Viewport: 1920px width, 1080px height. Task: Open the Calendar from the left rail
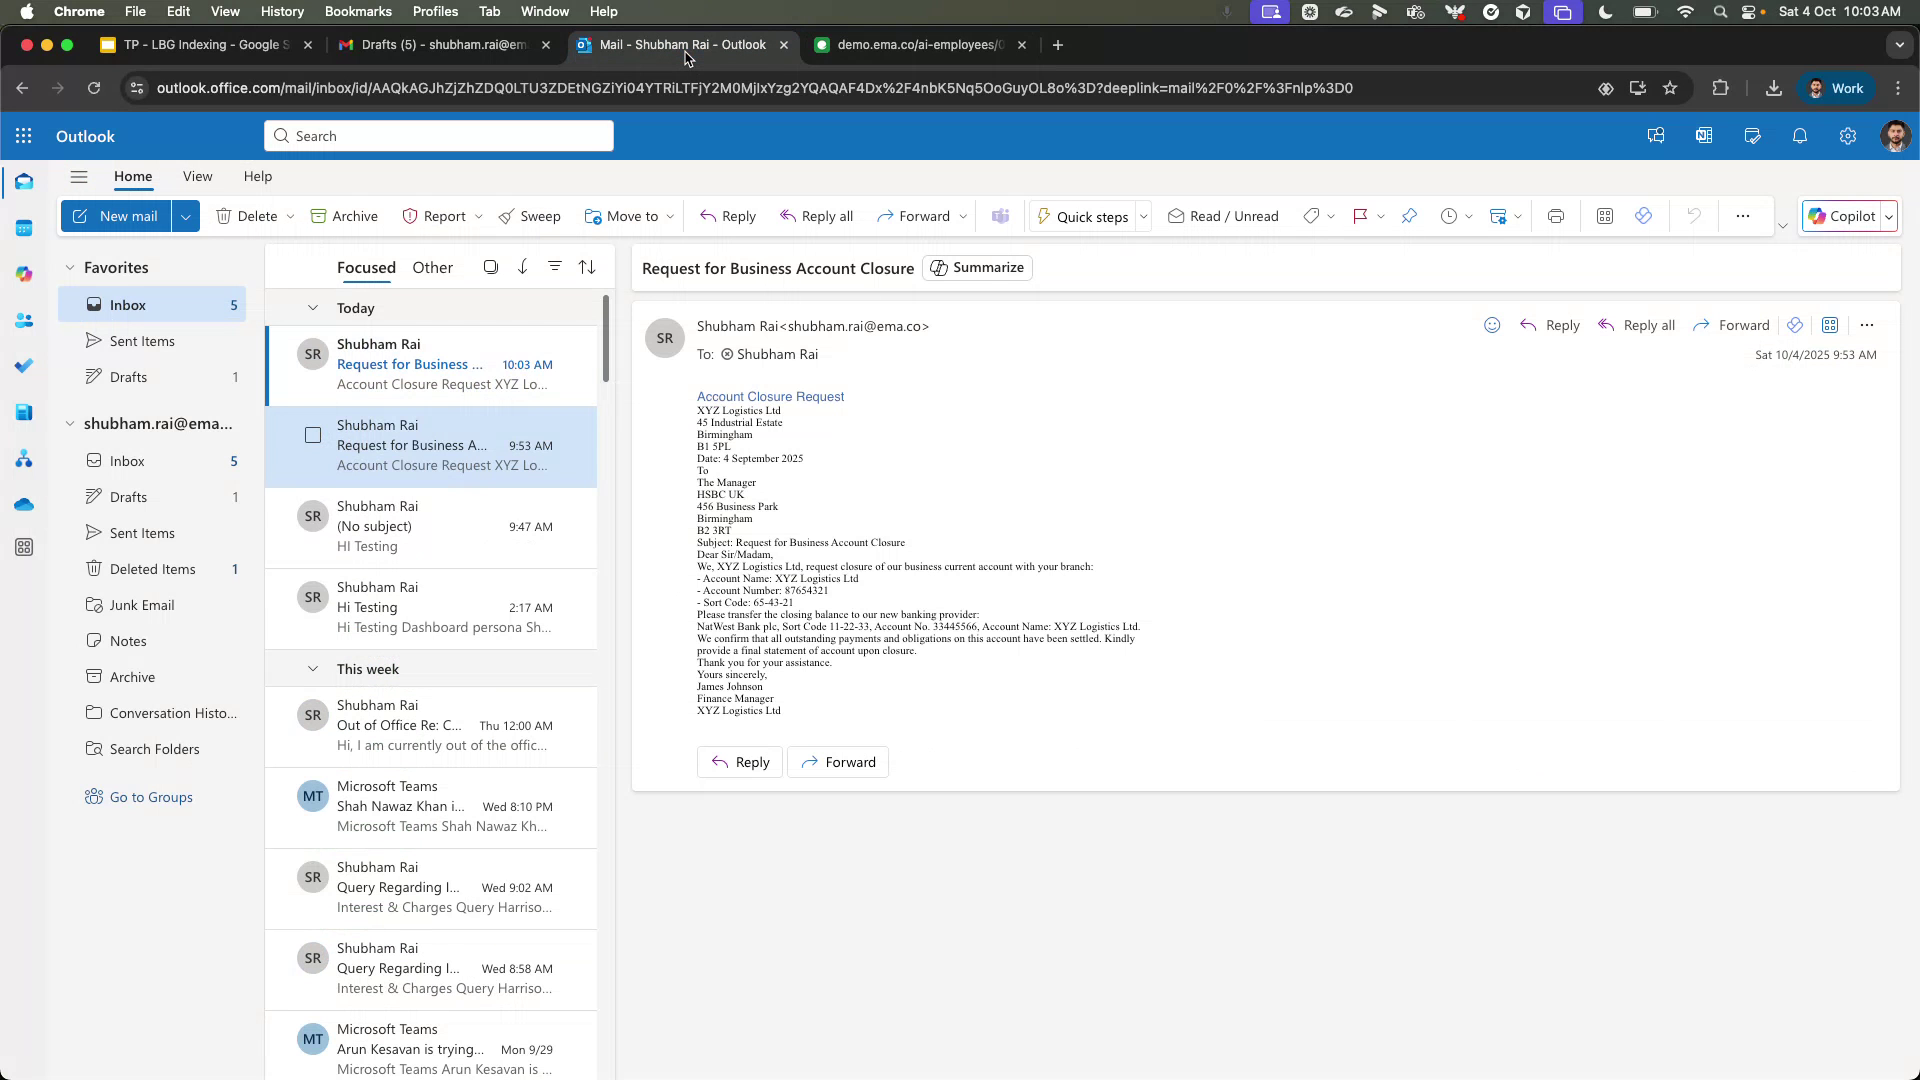point(24,227)
